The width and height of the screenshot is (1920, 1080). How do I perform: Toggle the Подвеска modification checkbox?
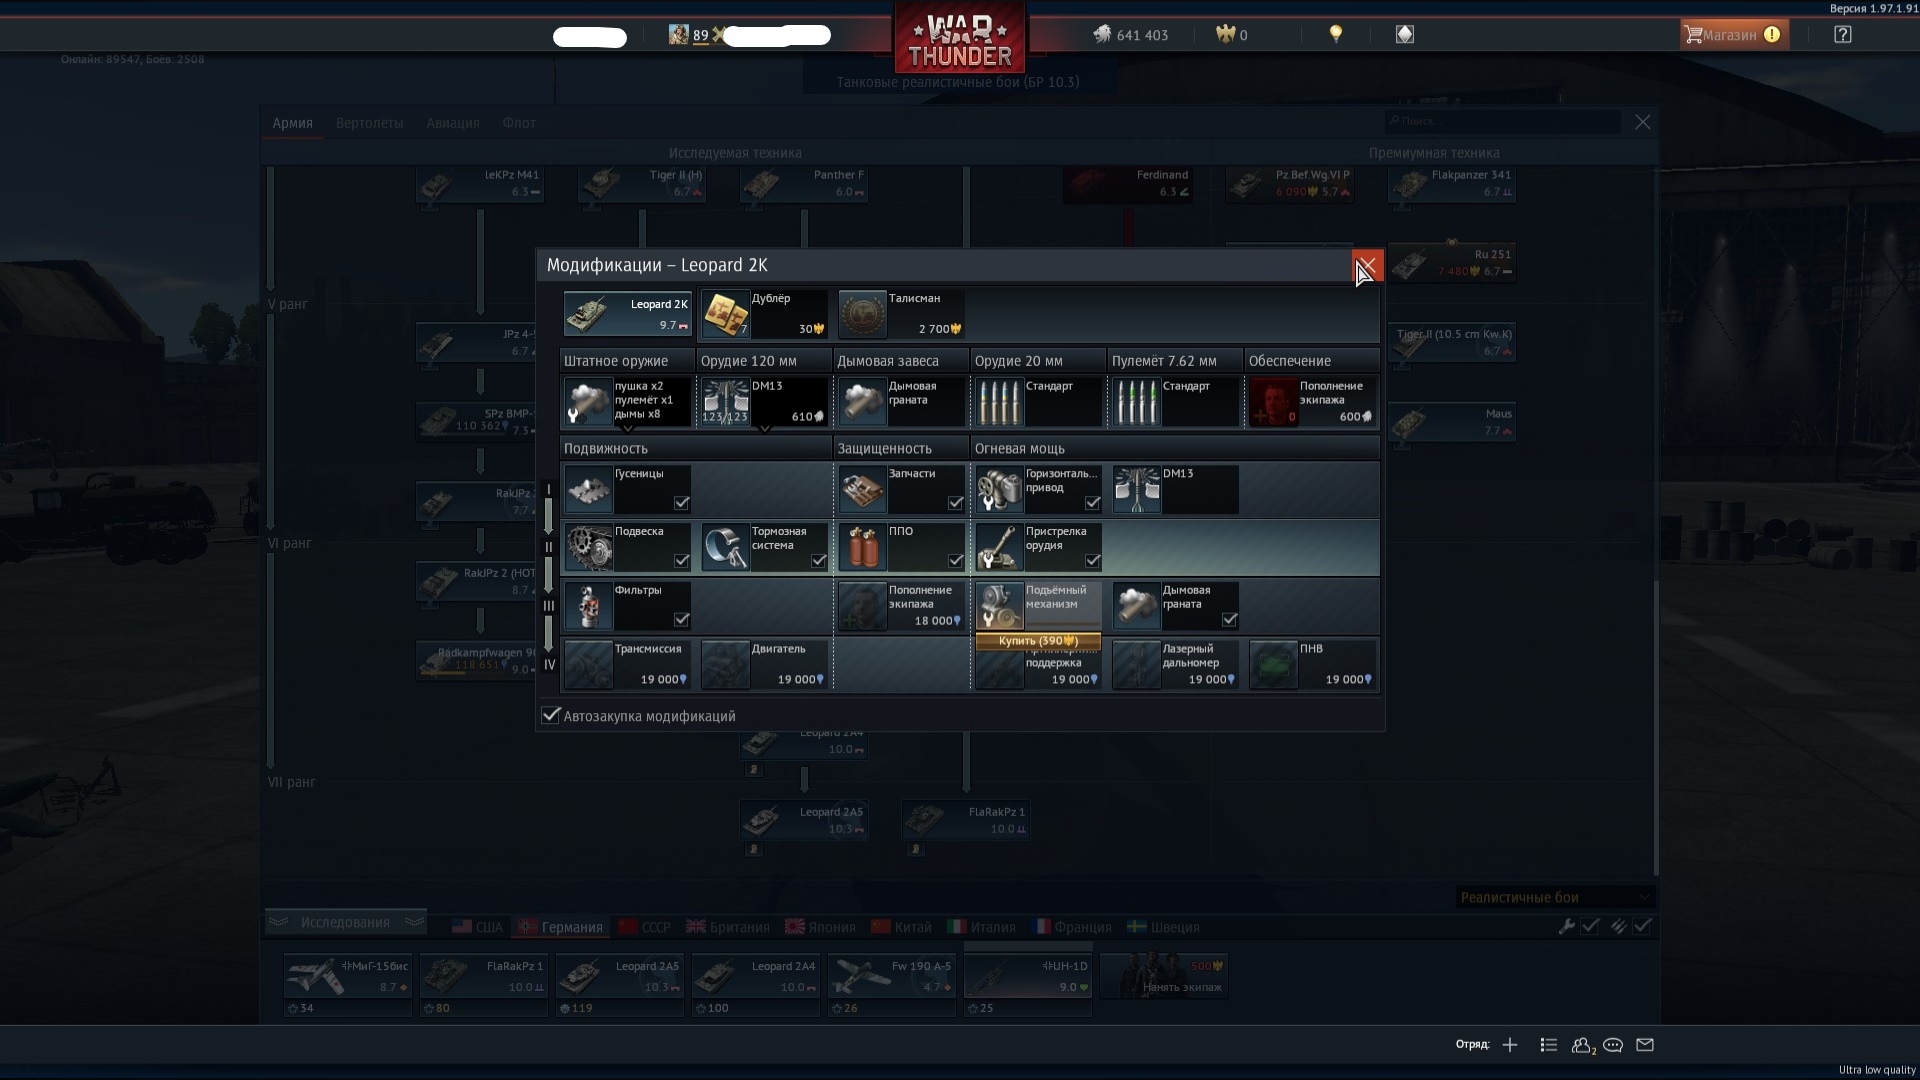click(x=681, y=561)
